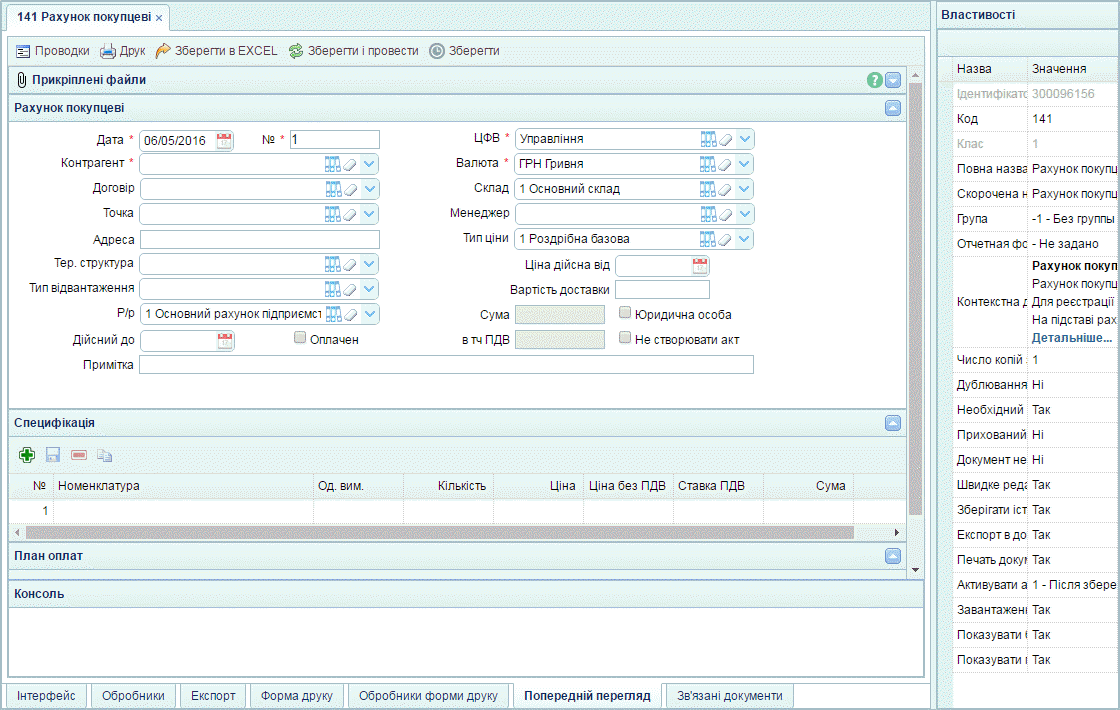This screenshot has height=710, width=1120.
Task: Click Зберегти і провести
Action: [354, 51]
